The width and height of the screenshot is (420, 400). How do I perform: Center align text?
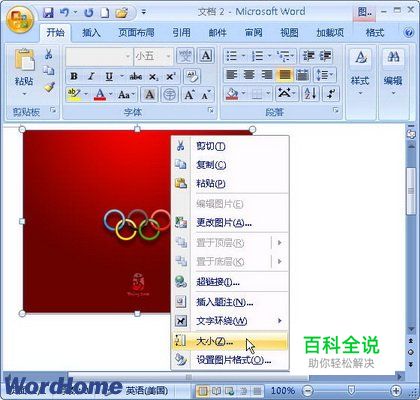point(249,75)
